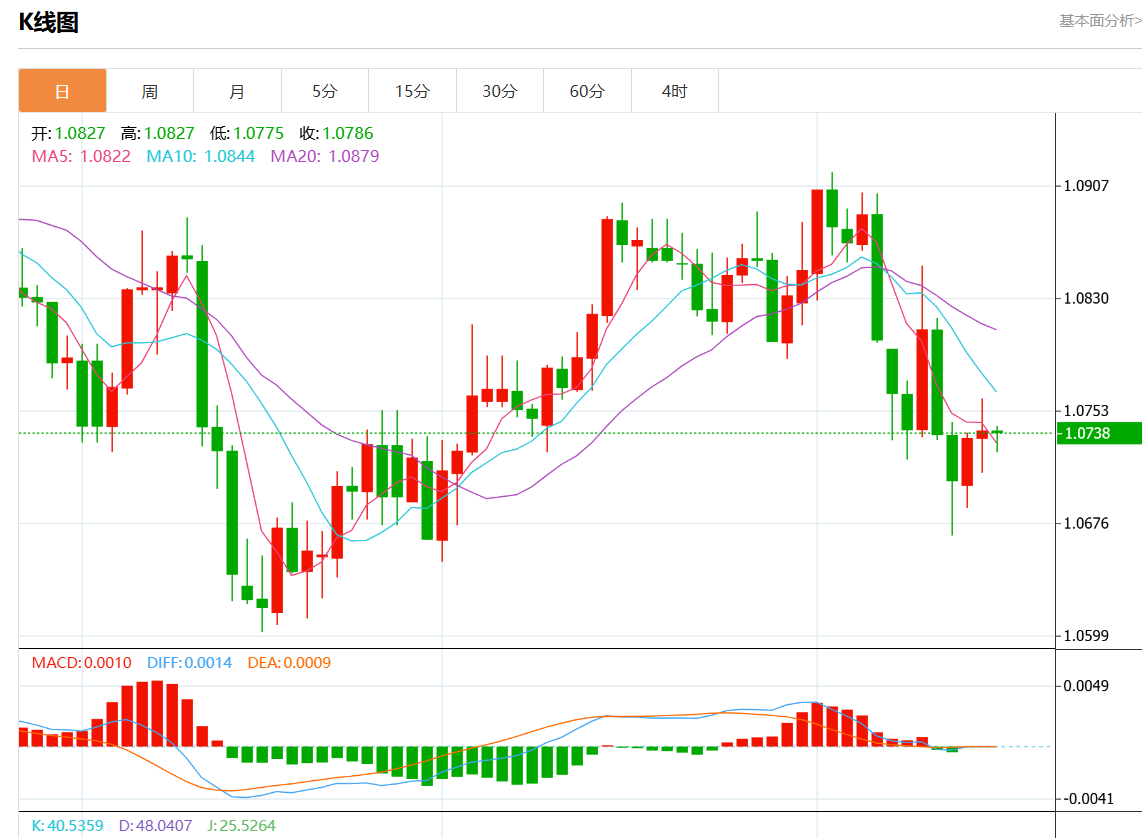The width and height of the screenshot is (1142, 838).
Task: Click the green 1.0738 current price tag
Action: tap(1099, 433)
